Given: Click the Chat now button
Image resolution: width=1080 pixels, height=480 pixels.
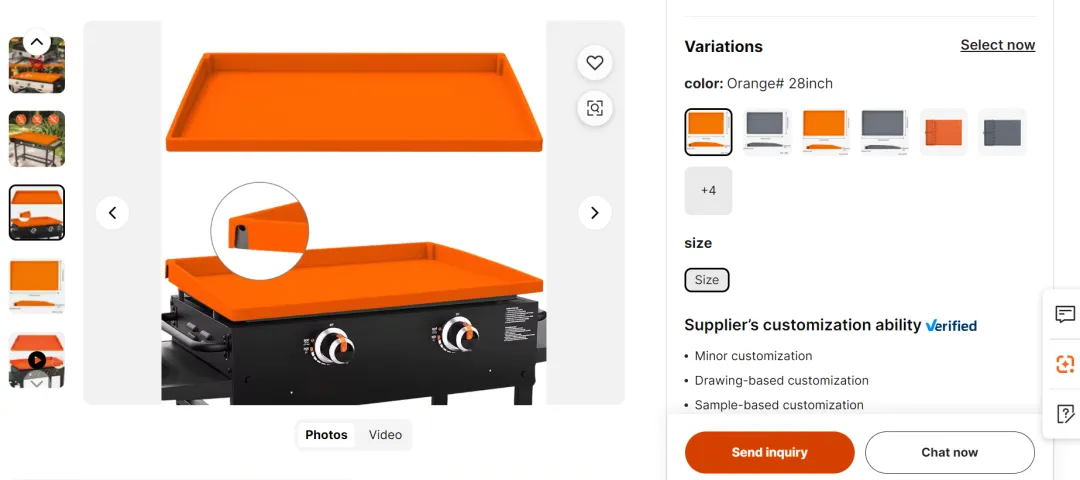Looking at the screenshot, I should click(950, 452).
